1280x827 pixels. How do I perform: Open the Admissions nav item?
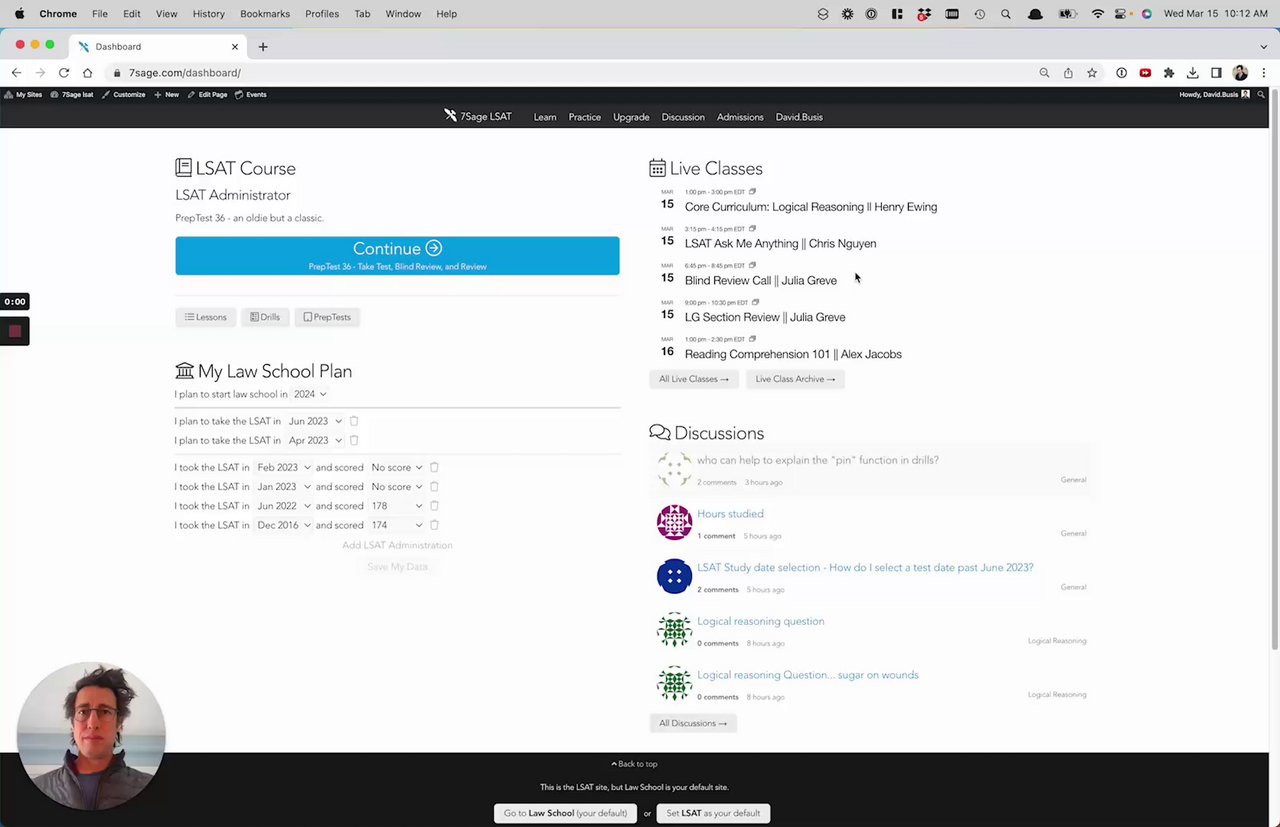point(740,117)
